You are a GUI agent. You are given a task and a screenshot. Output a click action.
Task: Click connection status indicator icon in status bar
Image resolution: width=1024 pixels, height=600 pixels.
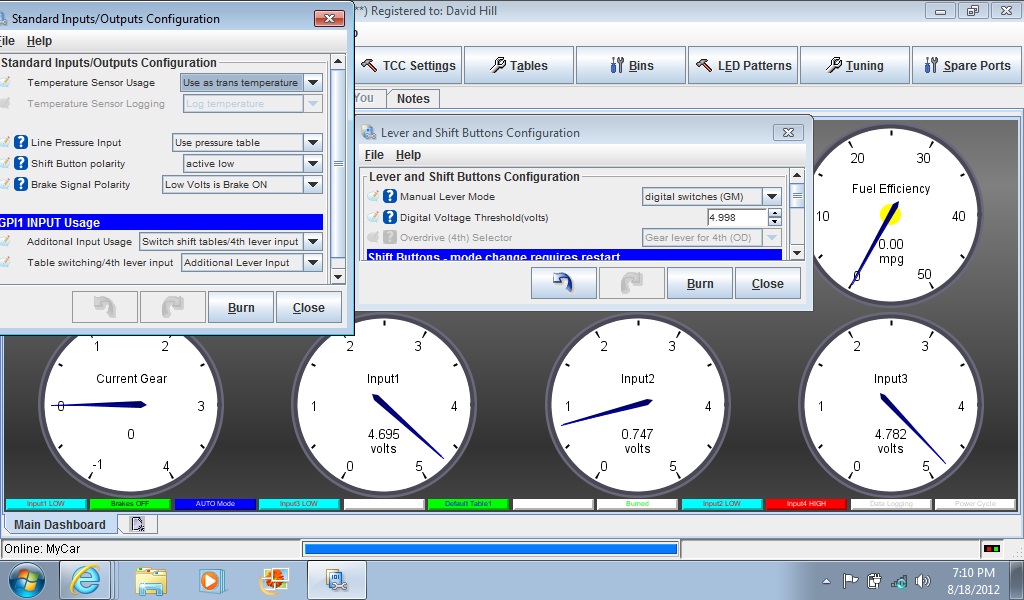click(992, 549)
